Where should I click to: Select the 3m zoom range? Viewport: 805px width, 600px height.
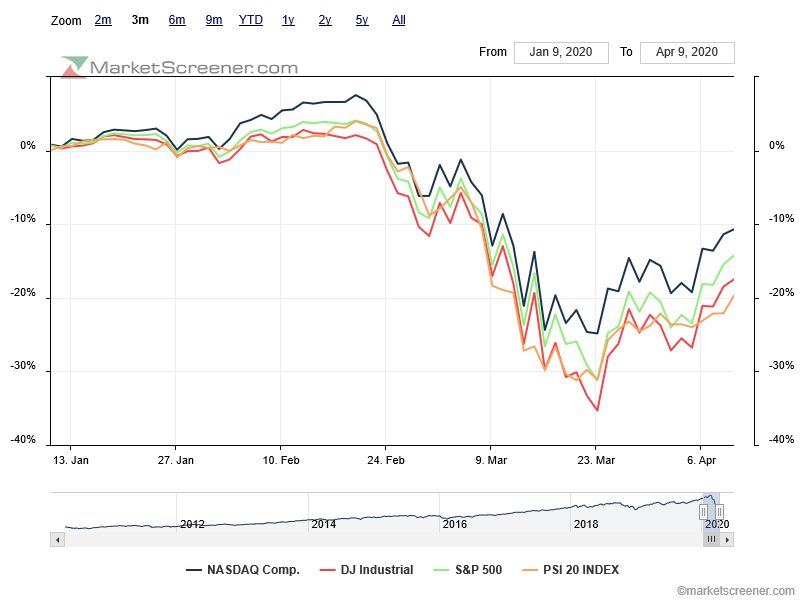tap(140, 20)
